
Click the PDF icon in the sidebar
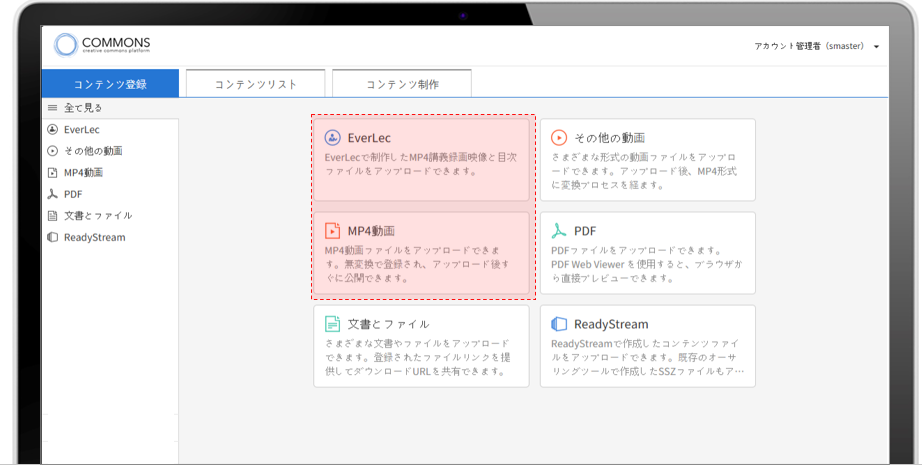click(52, 194)
